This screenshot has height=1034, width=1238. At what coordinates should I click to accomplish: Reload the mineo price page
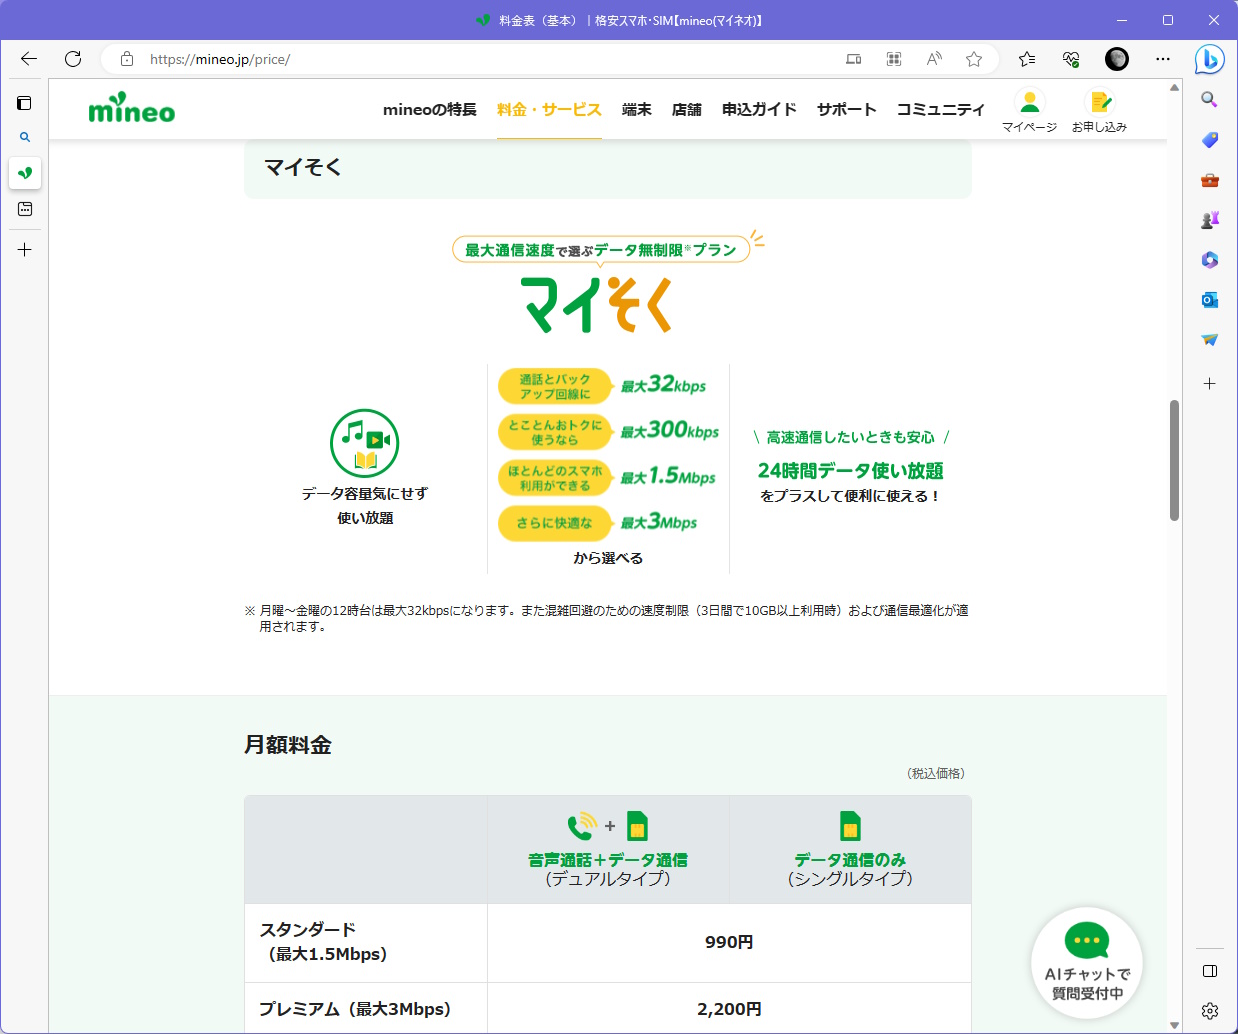pyautogui.click(x=73, y=59)
